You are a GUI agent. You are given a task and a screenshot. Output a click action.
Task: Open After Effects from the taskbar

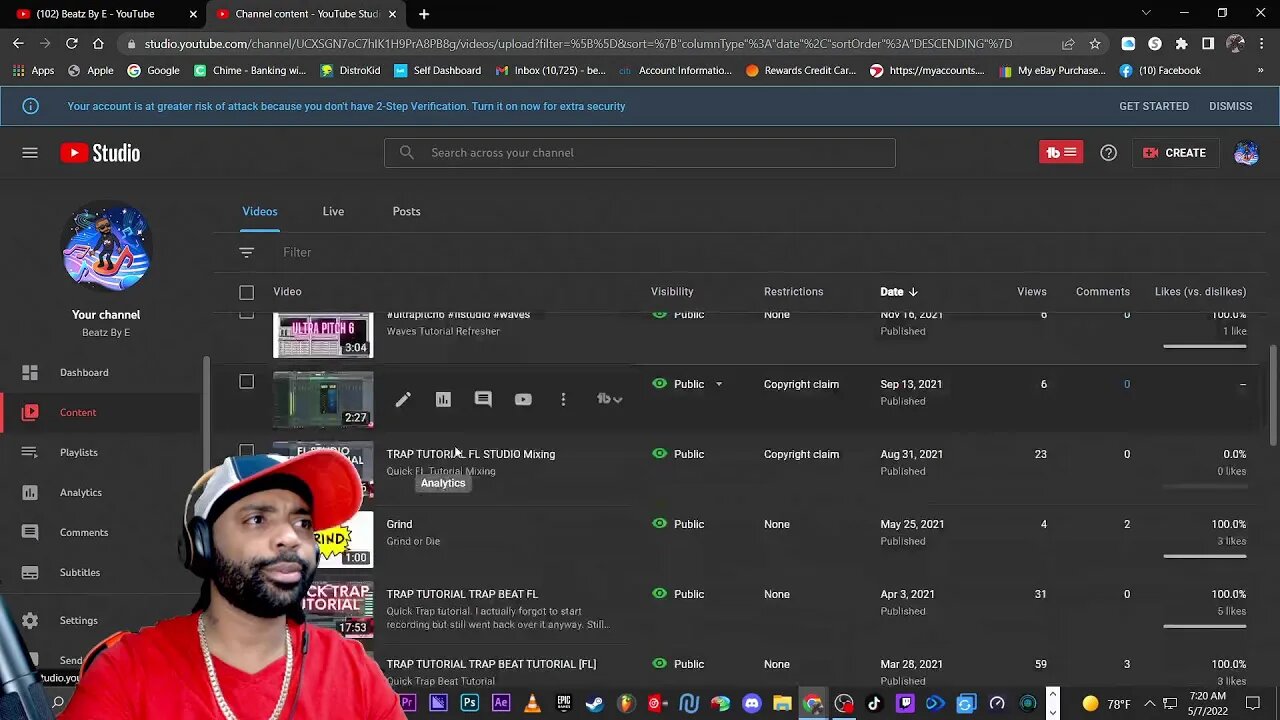click(x=501, y=703)
